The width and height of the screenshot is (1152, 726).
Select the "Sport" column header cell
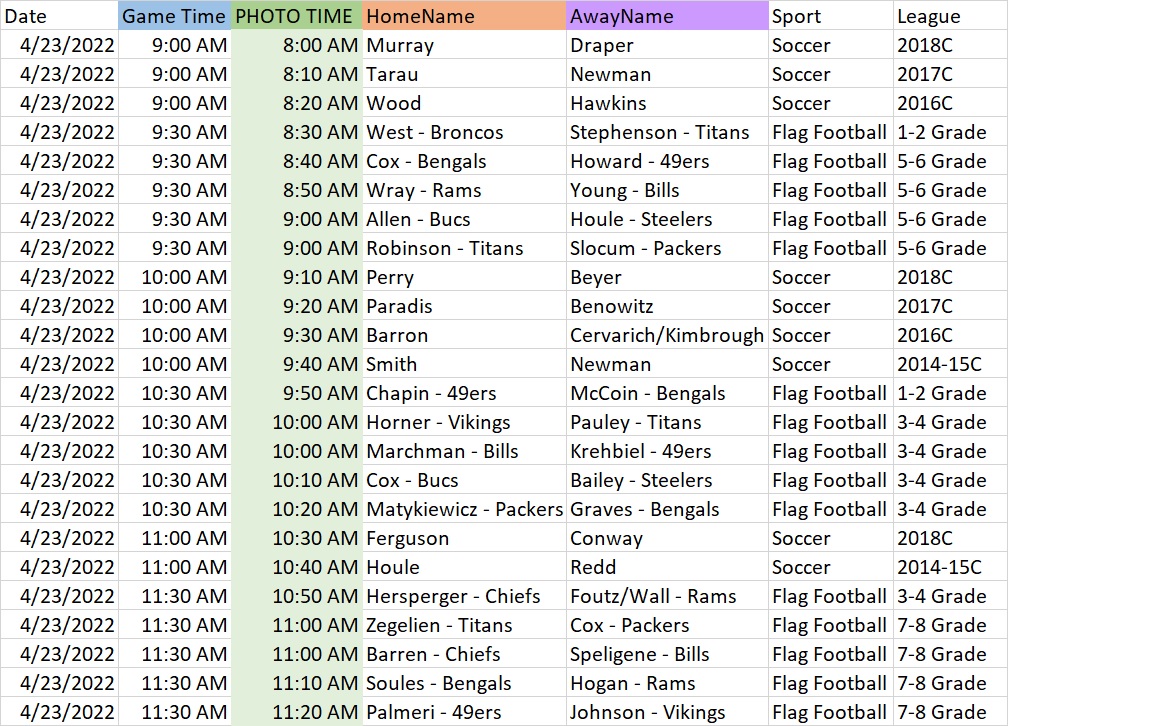tap(830, 16)
